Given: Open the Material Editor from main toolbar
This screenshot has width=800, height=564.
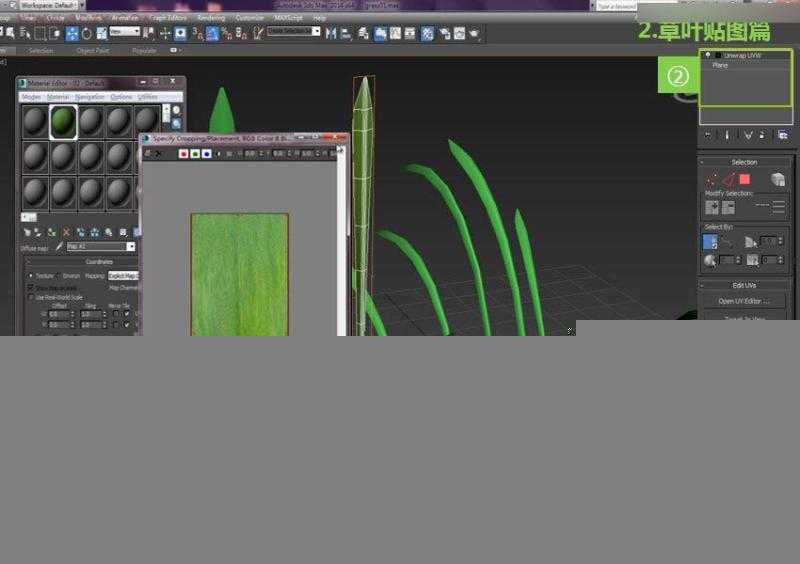Looking at the screenshot, I should point(428,34).
